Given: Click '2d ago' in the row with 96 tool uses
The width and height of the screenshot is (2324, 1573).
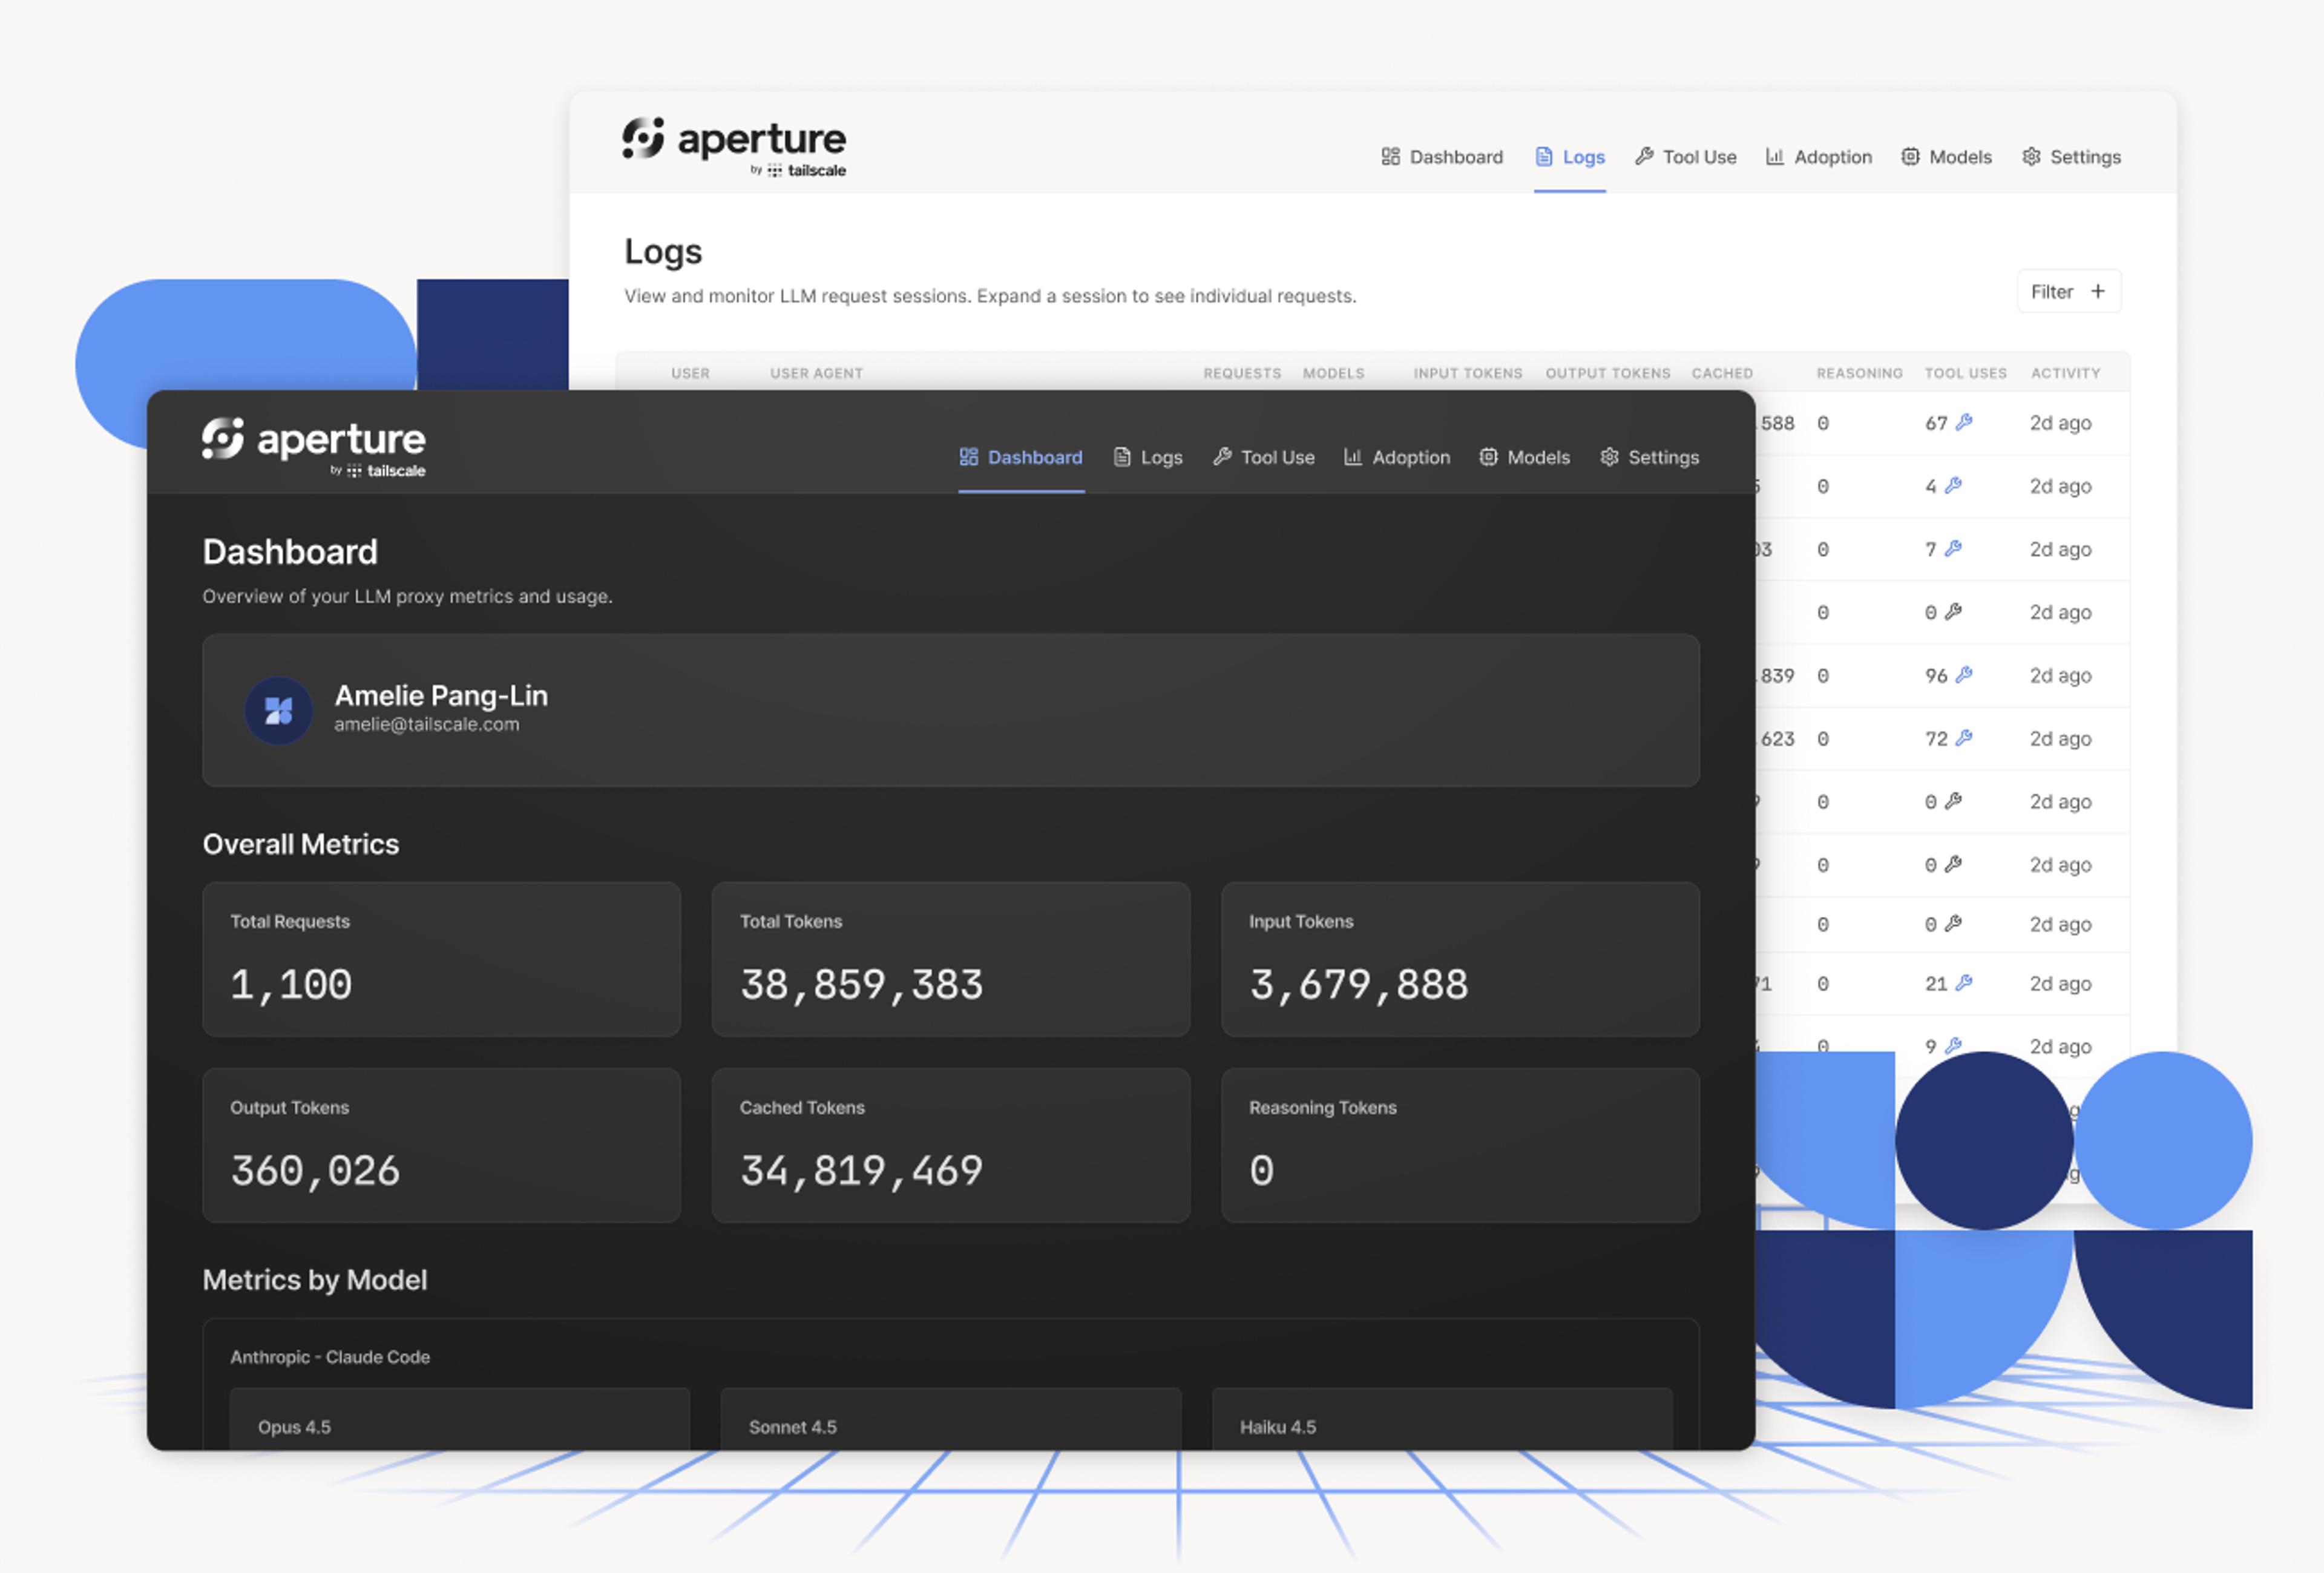Looking at the screenshot, I should tap(2060, 676).
